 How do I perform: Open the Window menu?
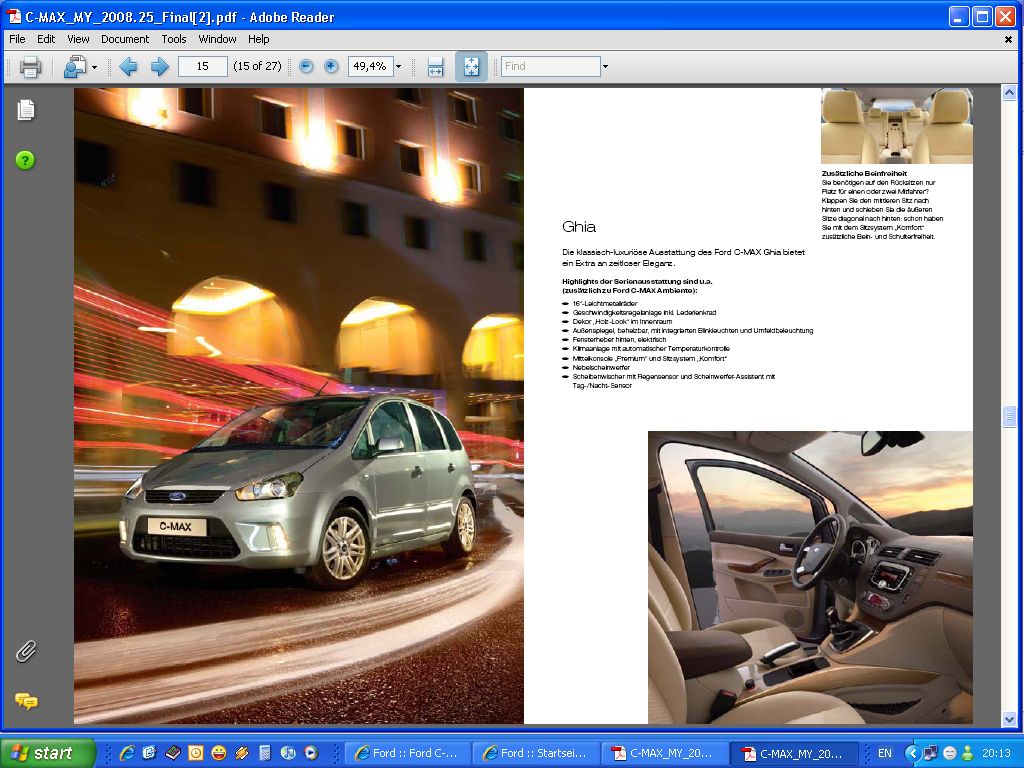[217, 39]
